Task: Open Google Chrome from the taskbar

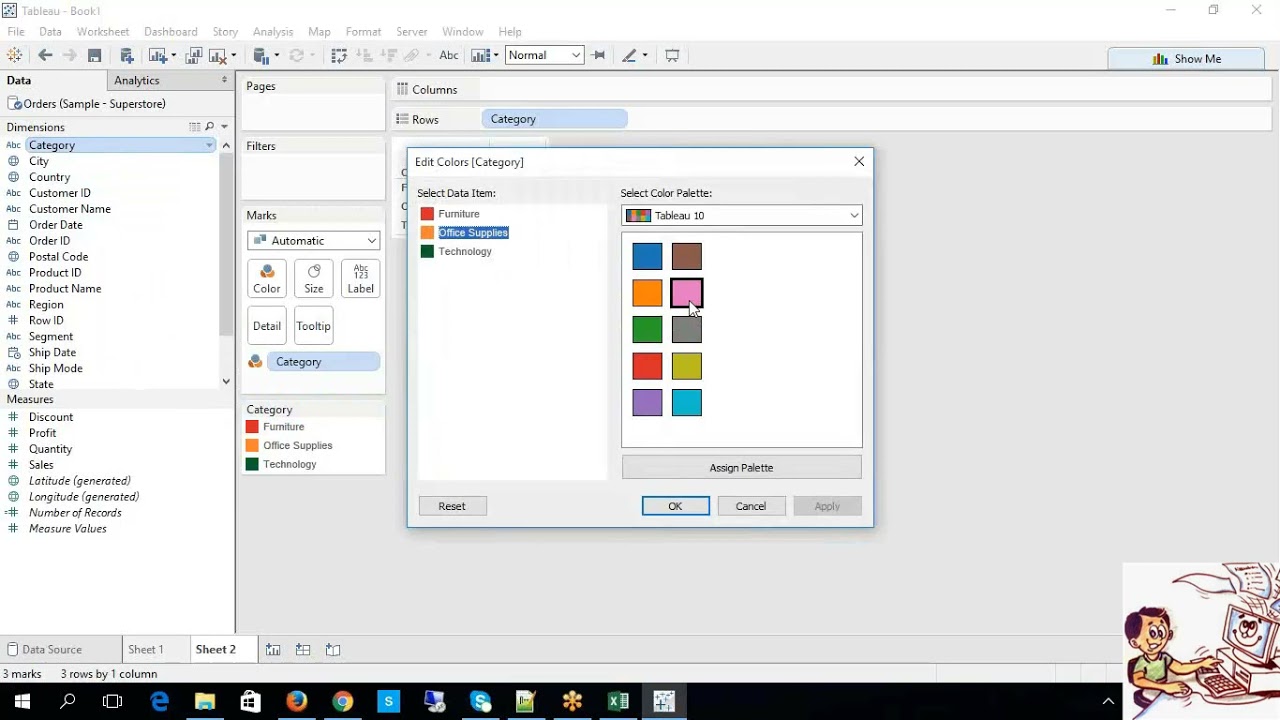Action: [x=343, y=702]
